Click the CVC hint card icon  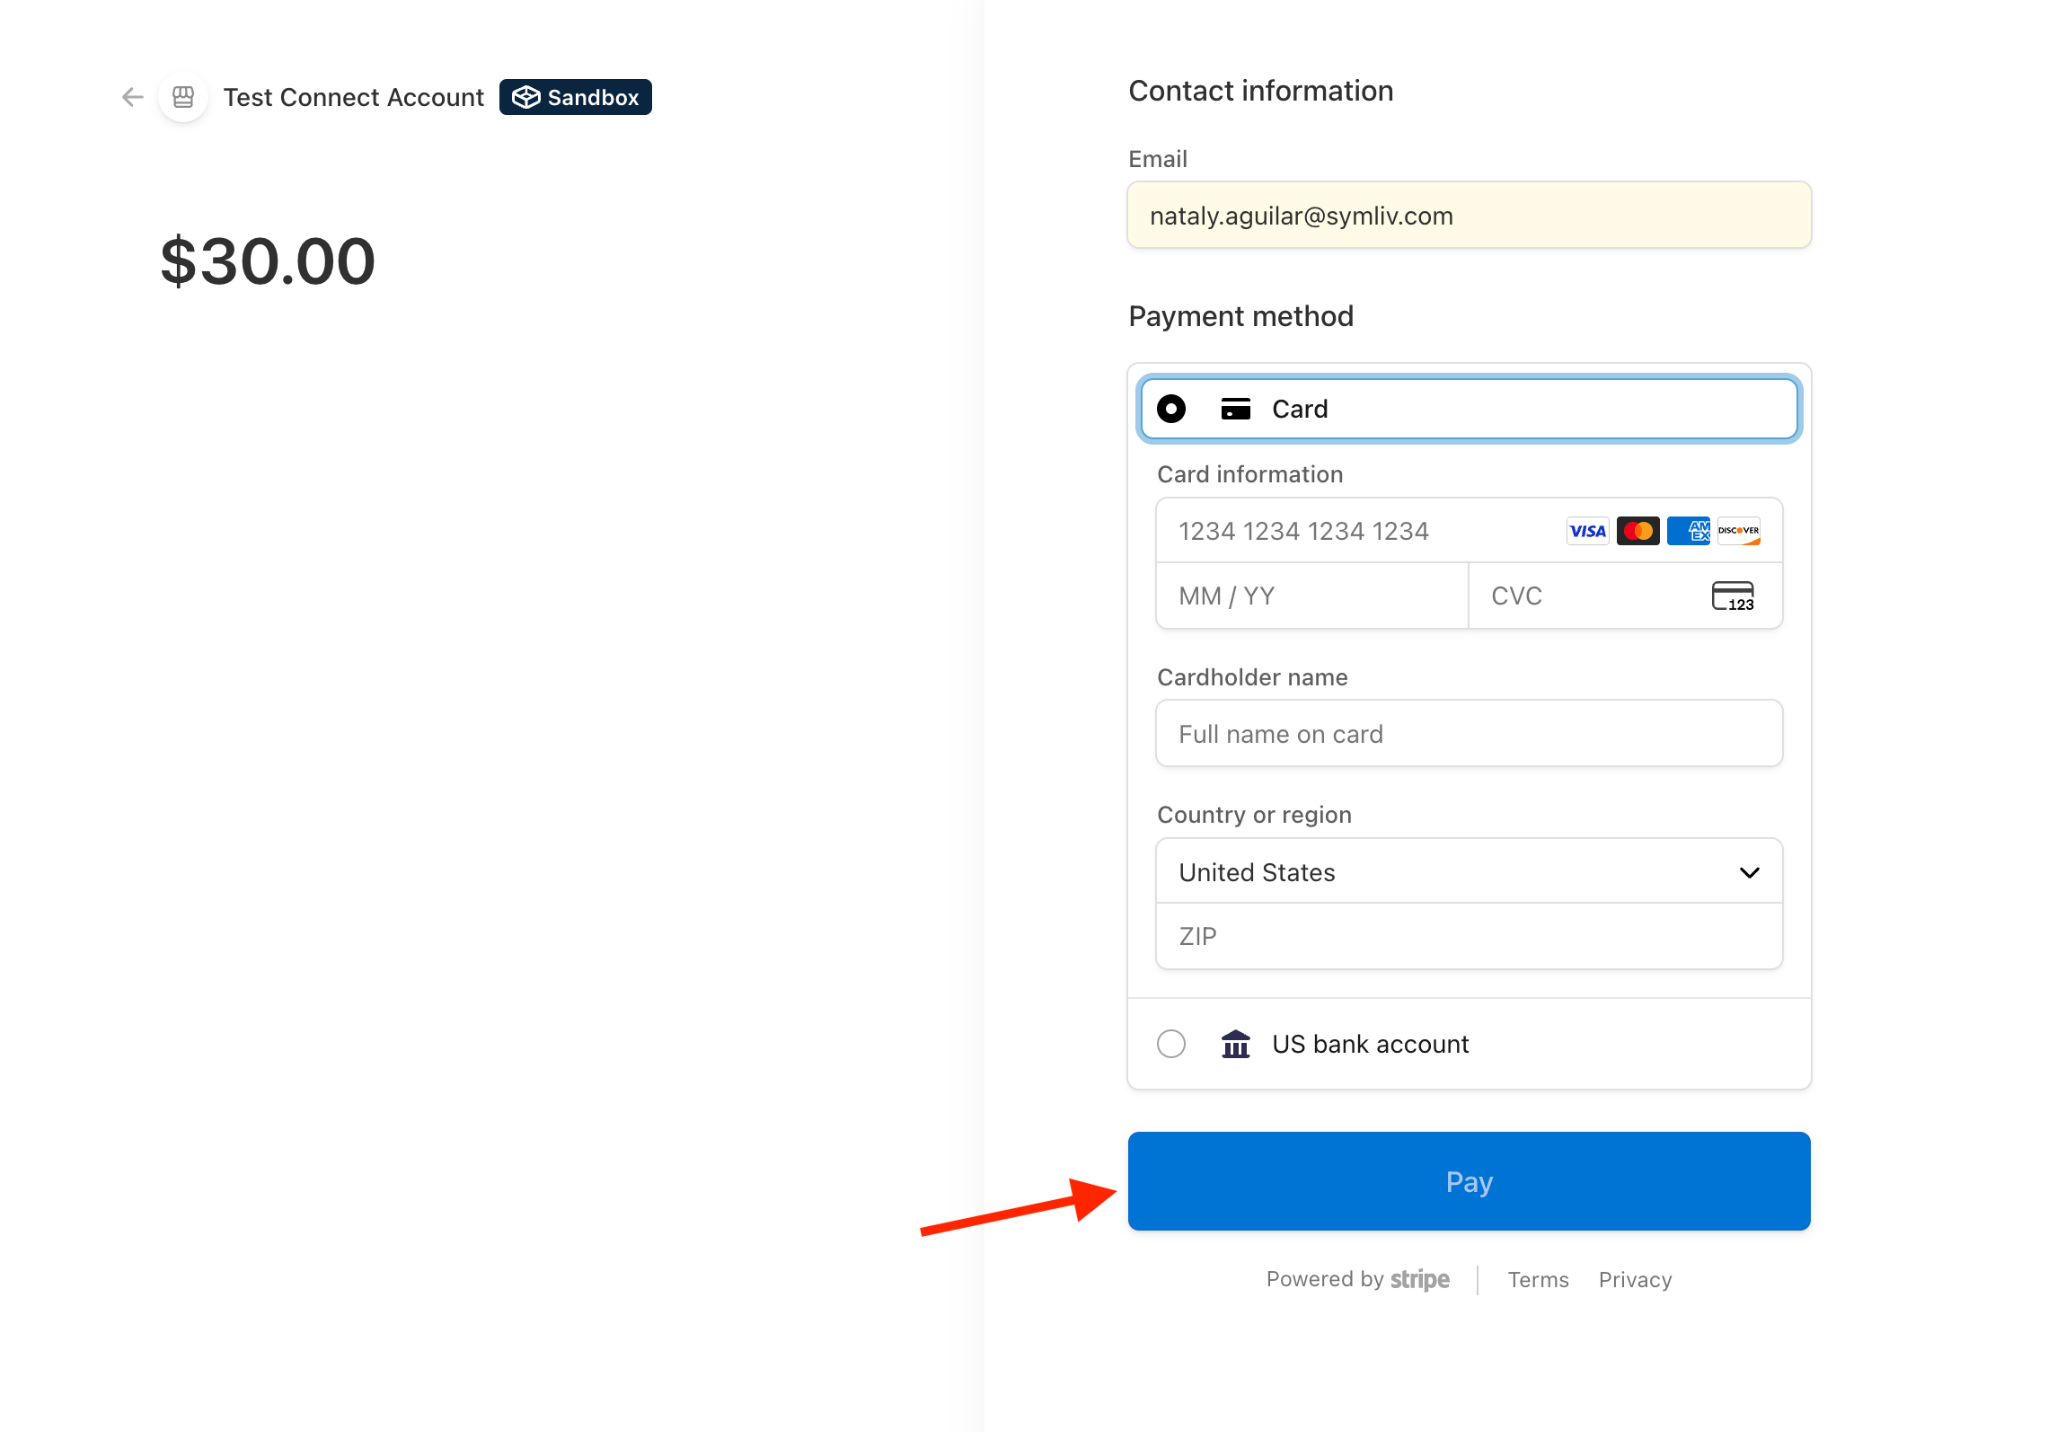(1732, 596)
